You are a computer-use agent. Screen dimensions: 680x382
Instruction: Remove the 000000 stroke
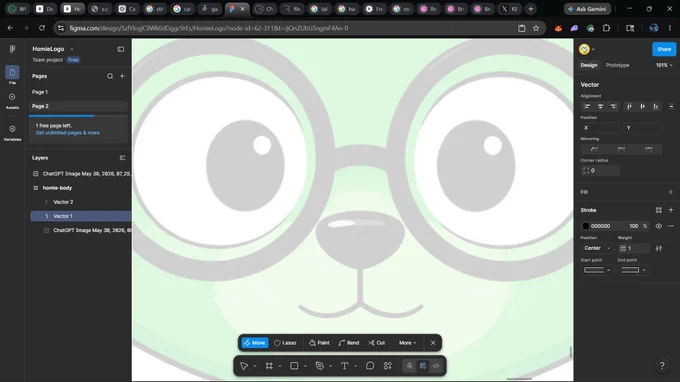(x=671, y=226)
